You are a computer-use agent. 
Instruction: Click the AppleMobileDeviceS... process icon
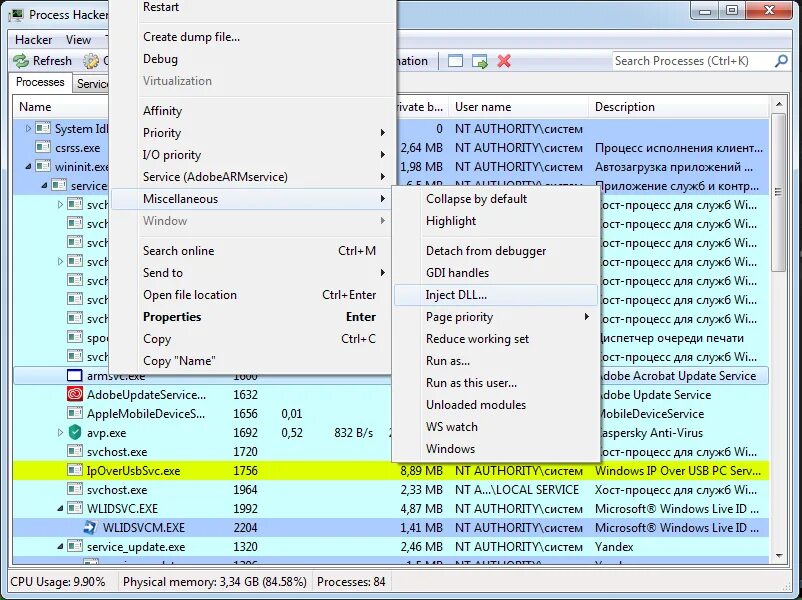(x=75, y=413)
